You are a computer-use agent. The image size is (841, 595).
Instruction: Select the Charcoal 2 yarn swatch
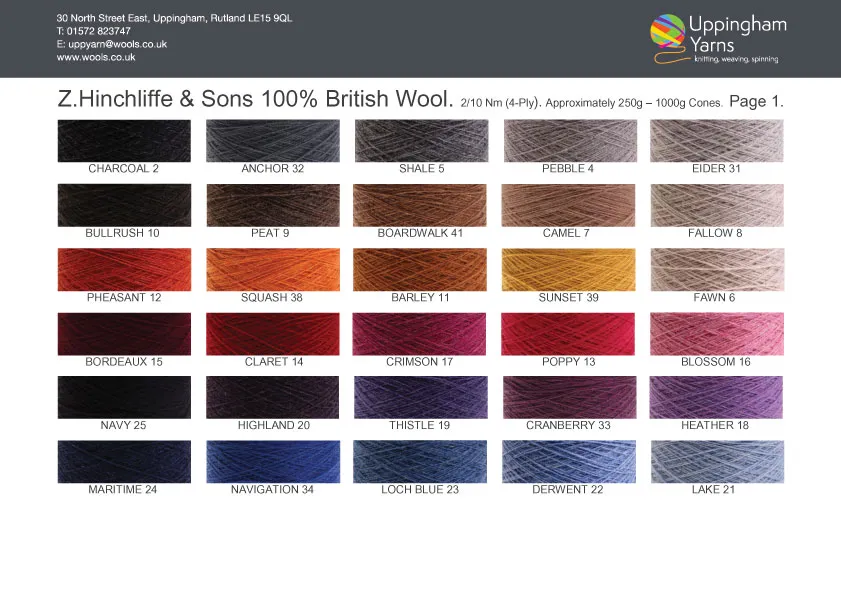tap(124, 141)
